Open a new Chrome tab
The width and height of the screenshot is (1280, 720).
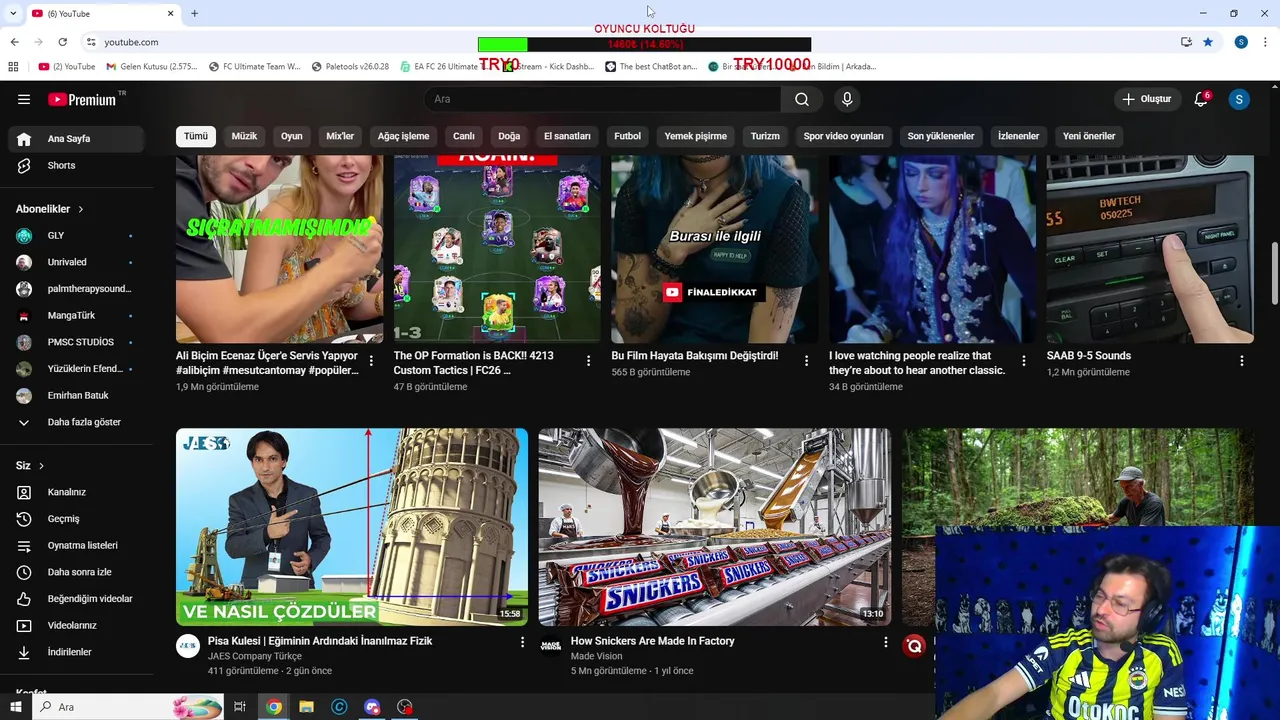(x=194, y=13)
